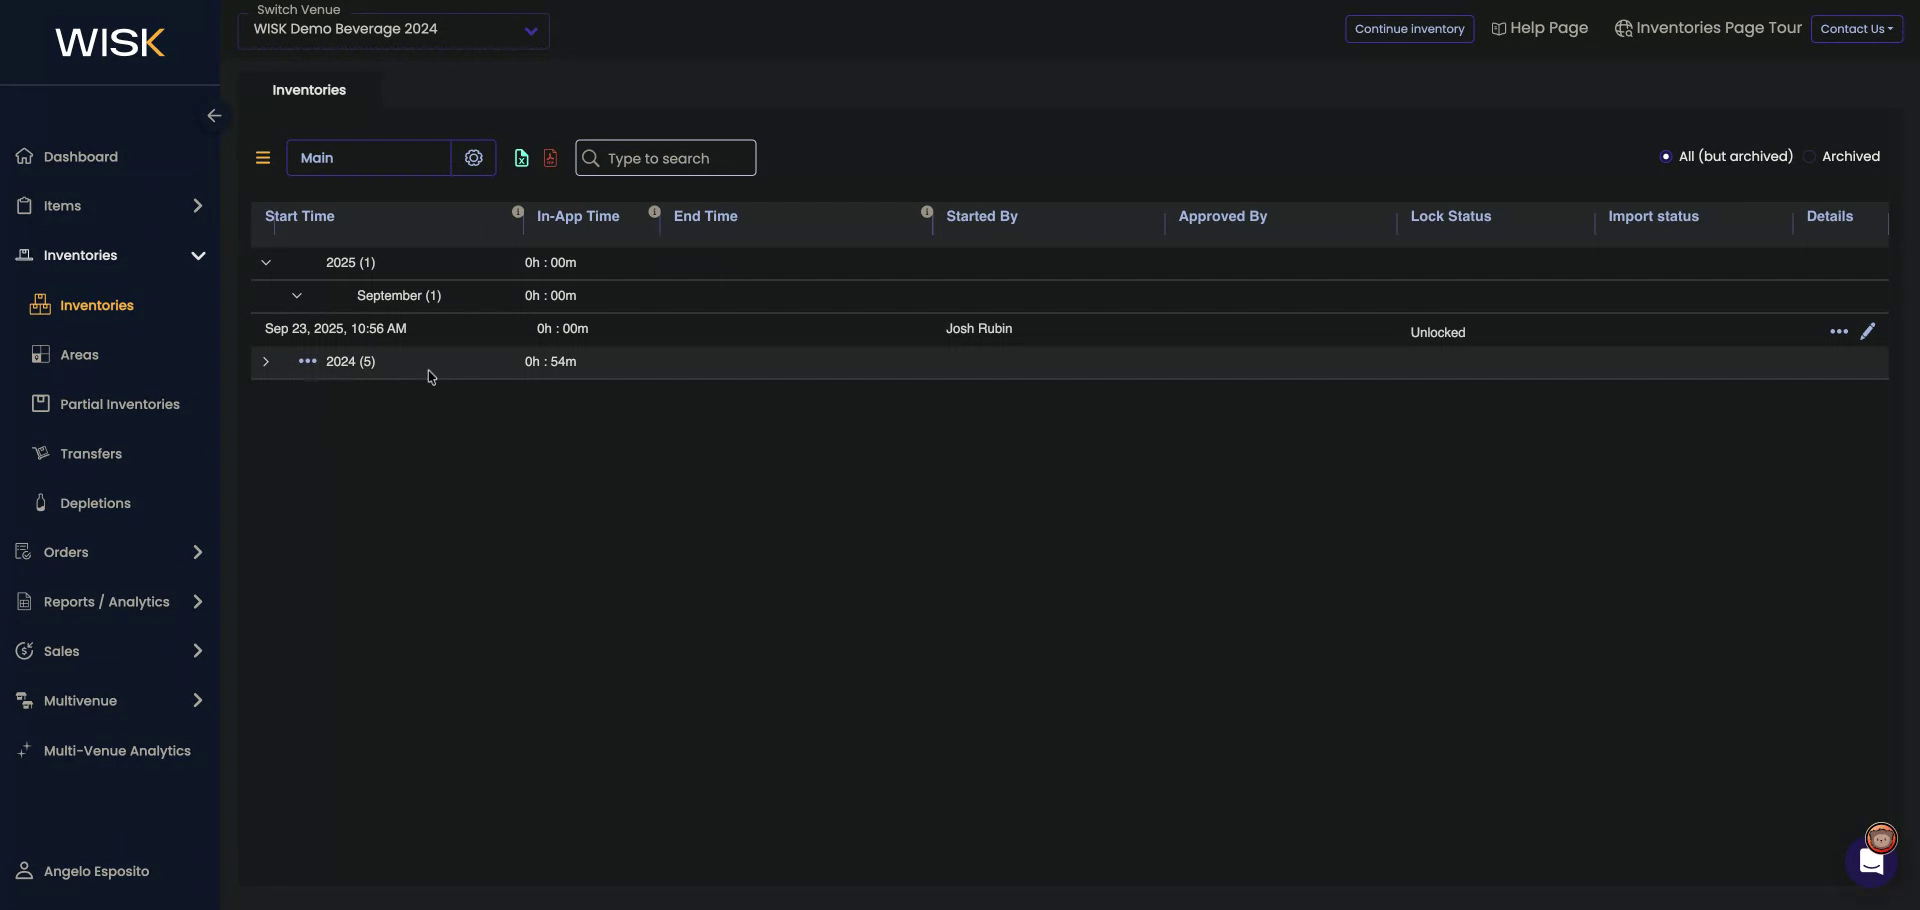Edit the Sep 23 inventory with the pencil icon
1920x910 pixels.
(1868, 331)
